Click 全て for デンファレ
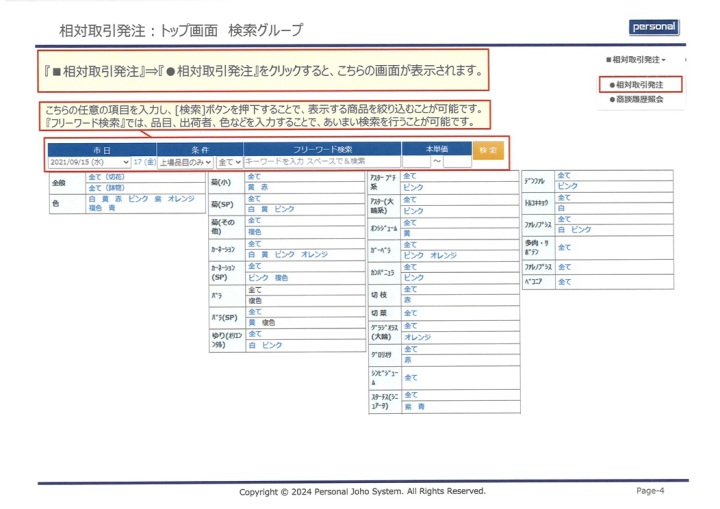Viewport: 720px width, 509px height. click(564, 175)
